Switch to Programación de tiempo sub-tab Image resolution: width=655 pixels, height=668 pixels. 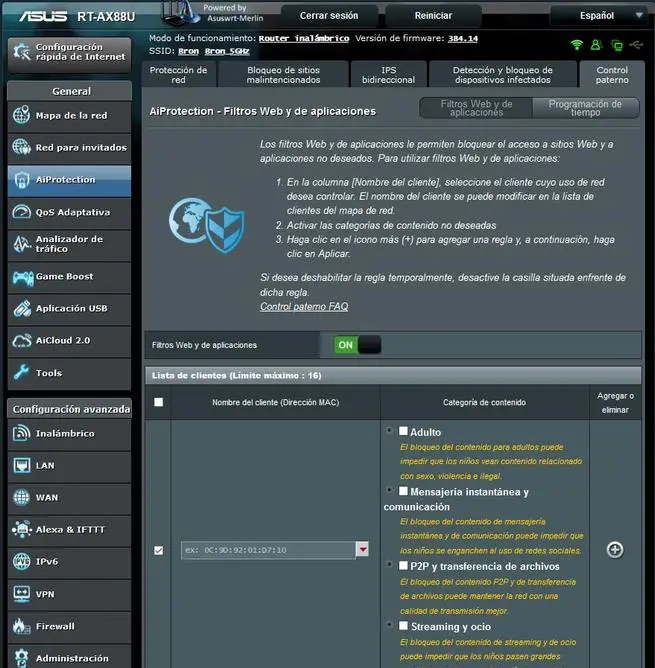pos(585,108)
